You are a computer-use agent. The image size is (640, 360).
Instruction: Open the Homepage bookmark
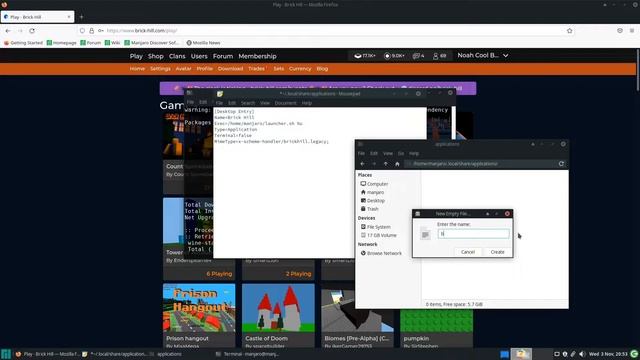pos(62,42)
